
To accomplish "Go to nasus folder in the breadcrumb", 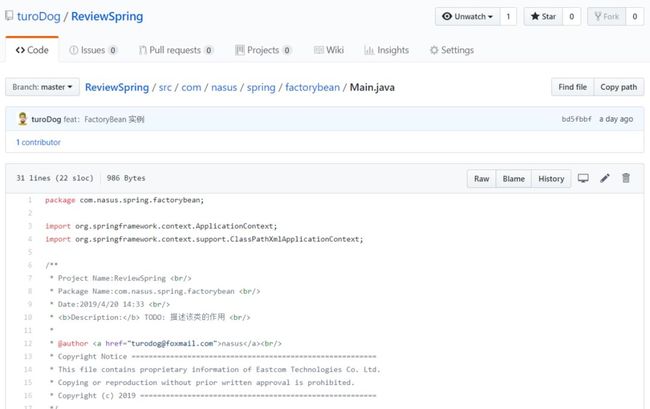I will pos(224,87).
